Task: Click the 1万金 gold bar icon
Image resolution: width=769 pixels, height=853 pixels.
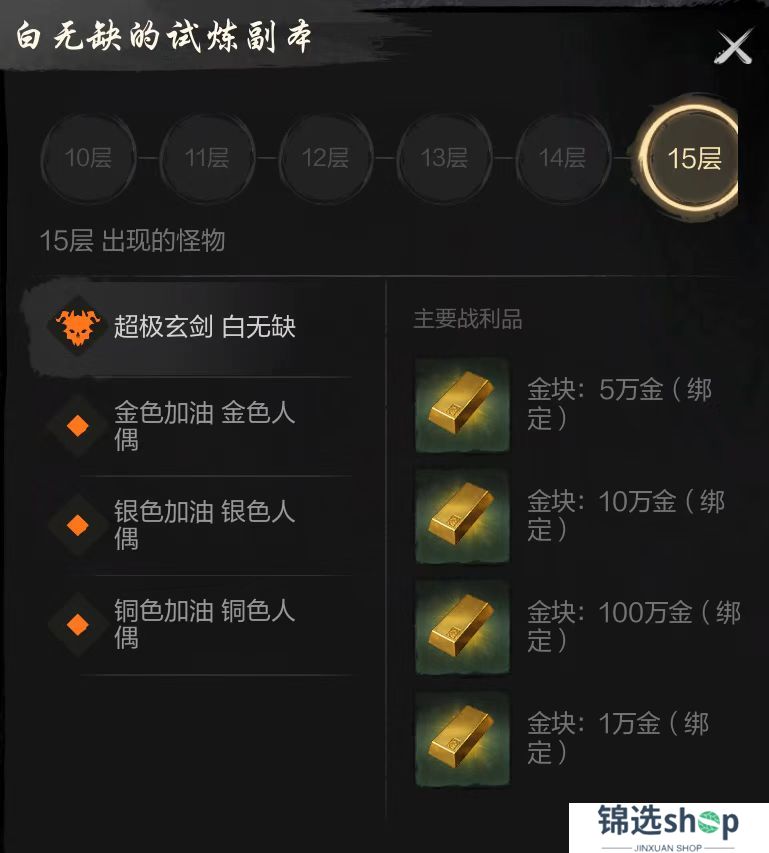Action: (462, 739)
